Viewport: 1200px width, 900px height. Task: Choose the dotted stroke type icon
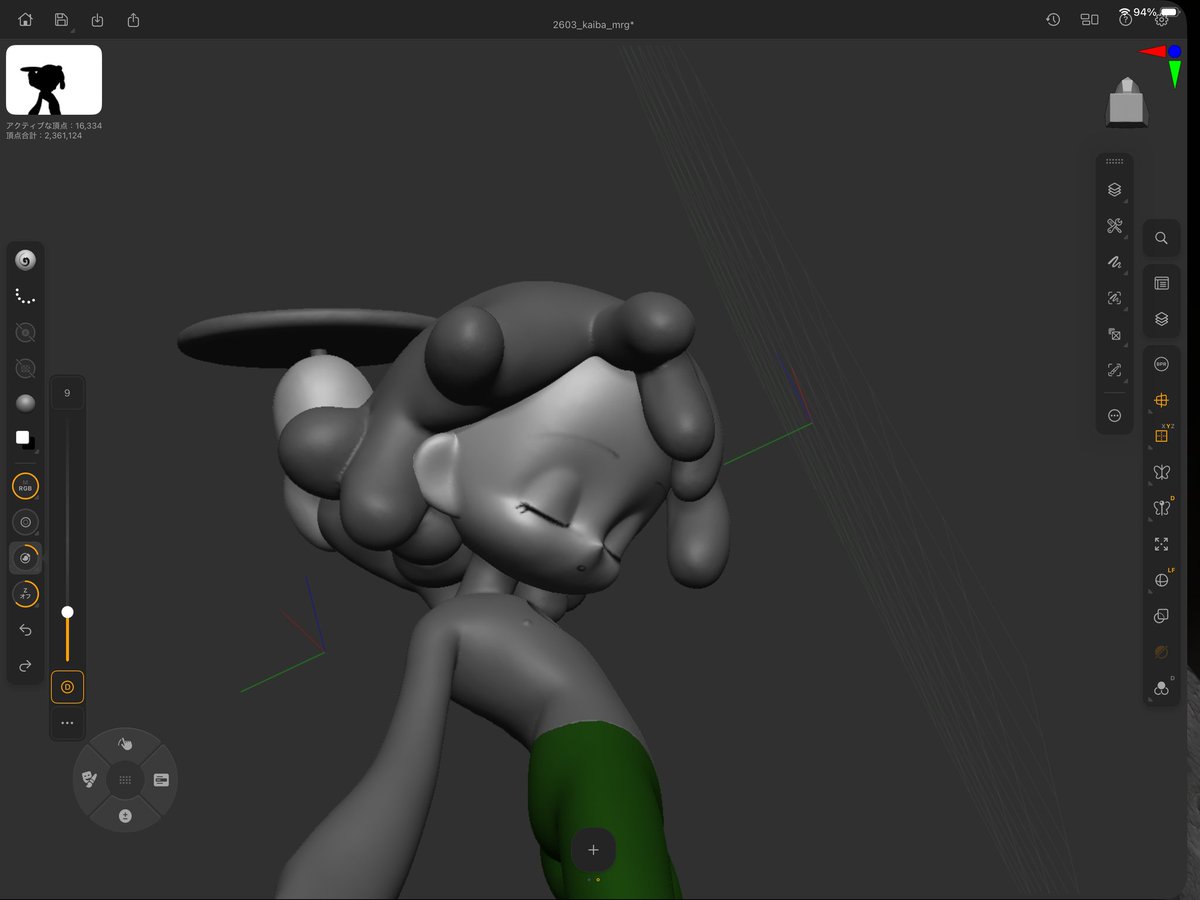pyautogui.click(x=26, y=296)
